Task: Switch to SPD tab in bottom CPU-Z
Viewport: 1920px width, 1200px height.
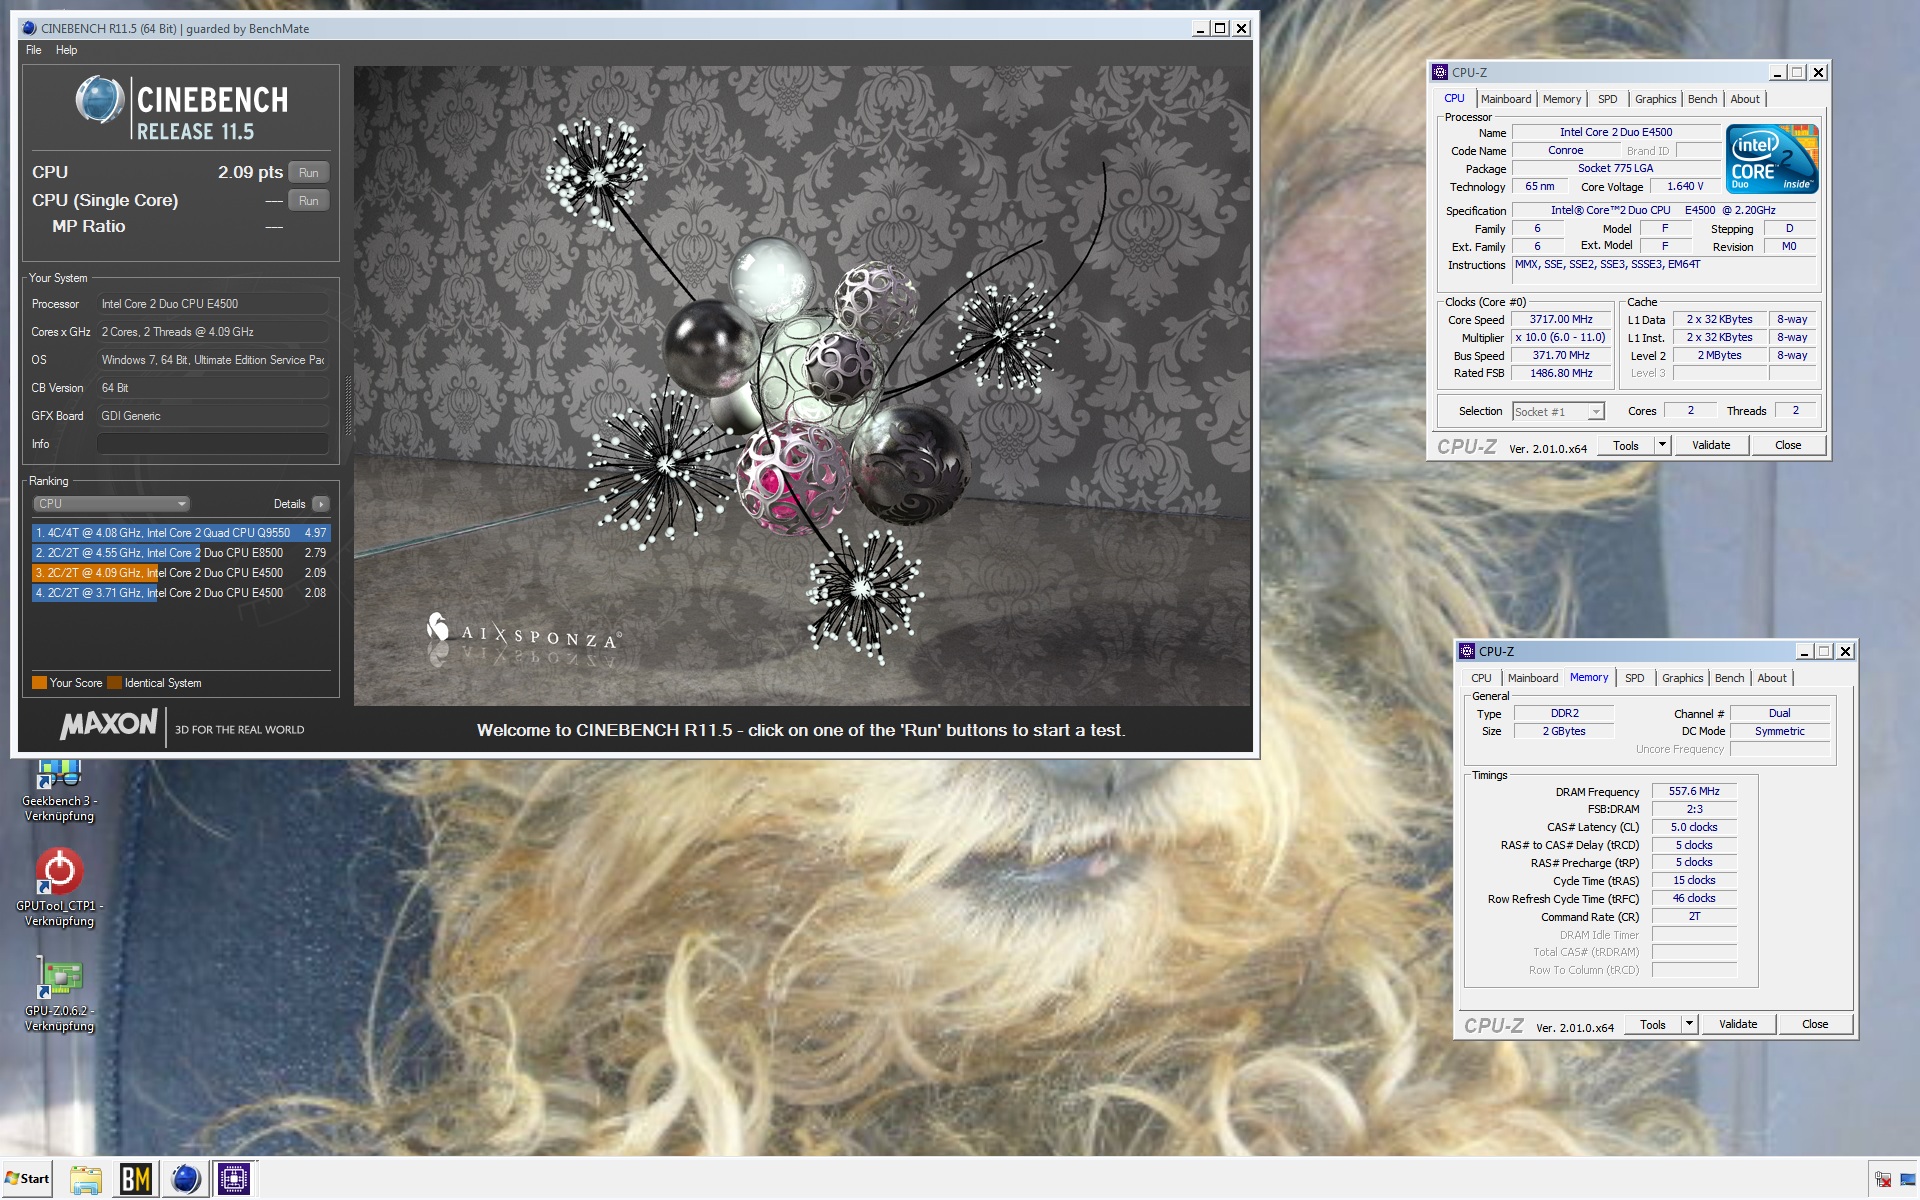Action: pyautogui.click(x=1634, y=678)
